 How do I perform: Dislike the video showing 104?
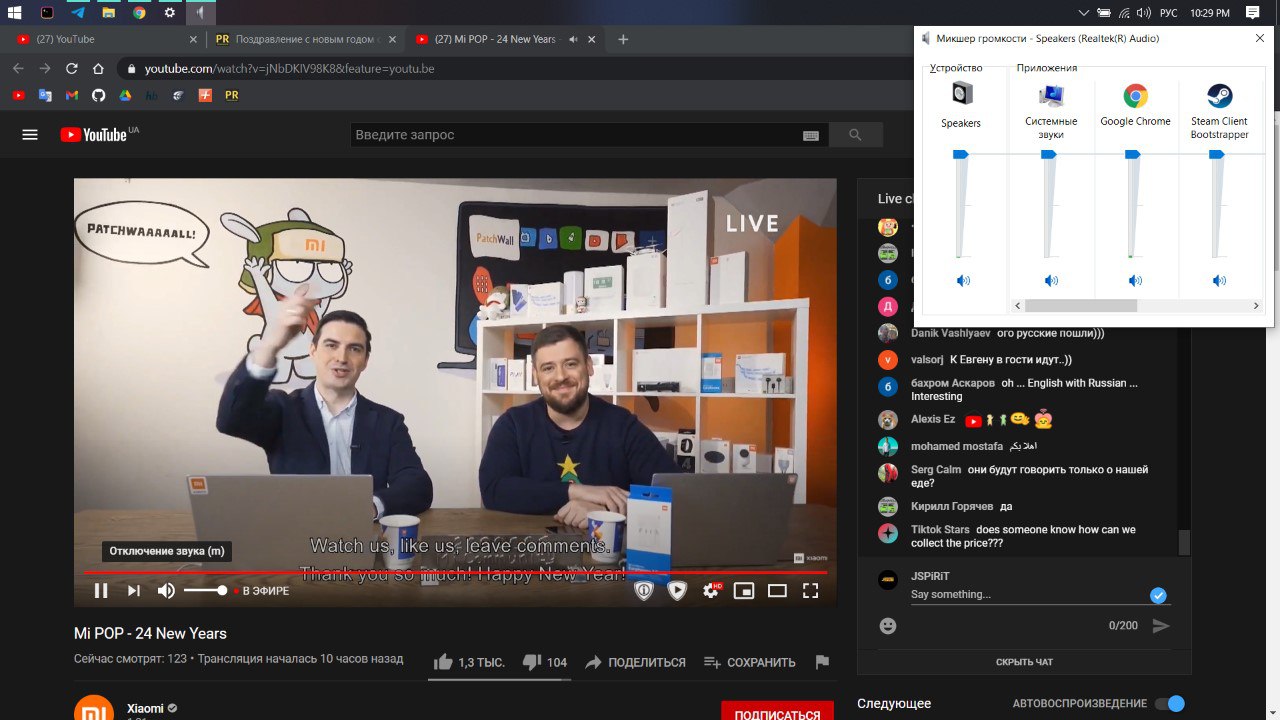545,662
